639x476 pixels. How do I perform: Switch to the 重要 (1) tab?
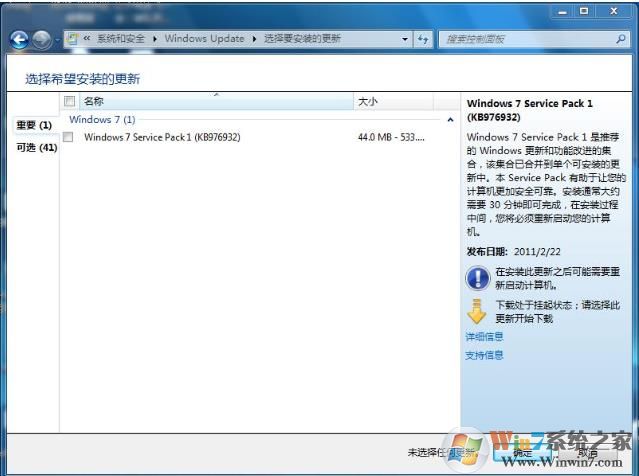point(34,125)
